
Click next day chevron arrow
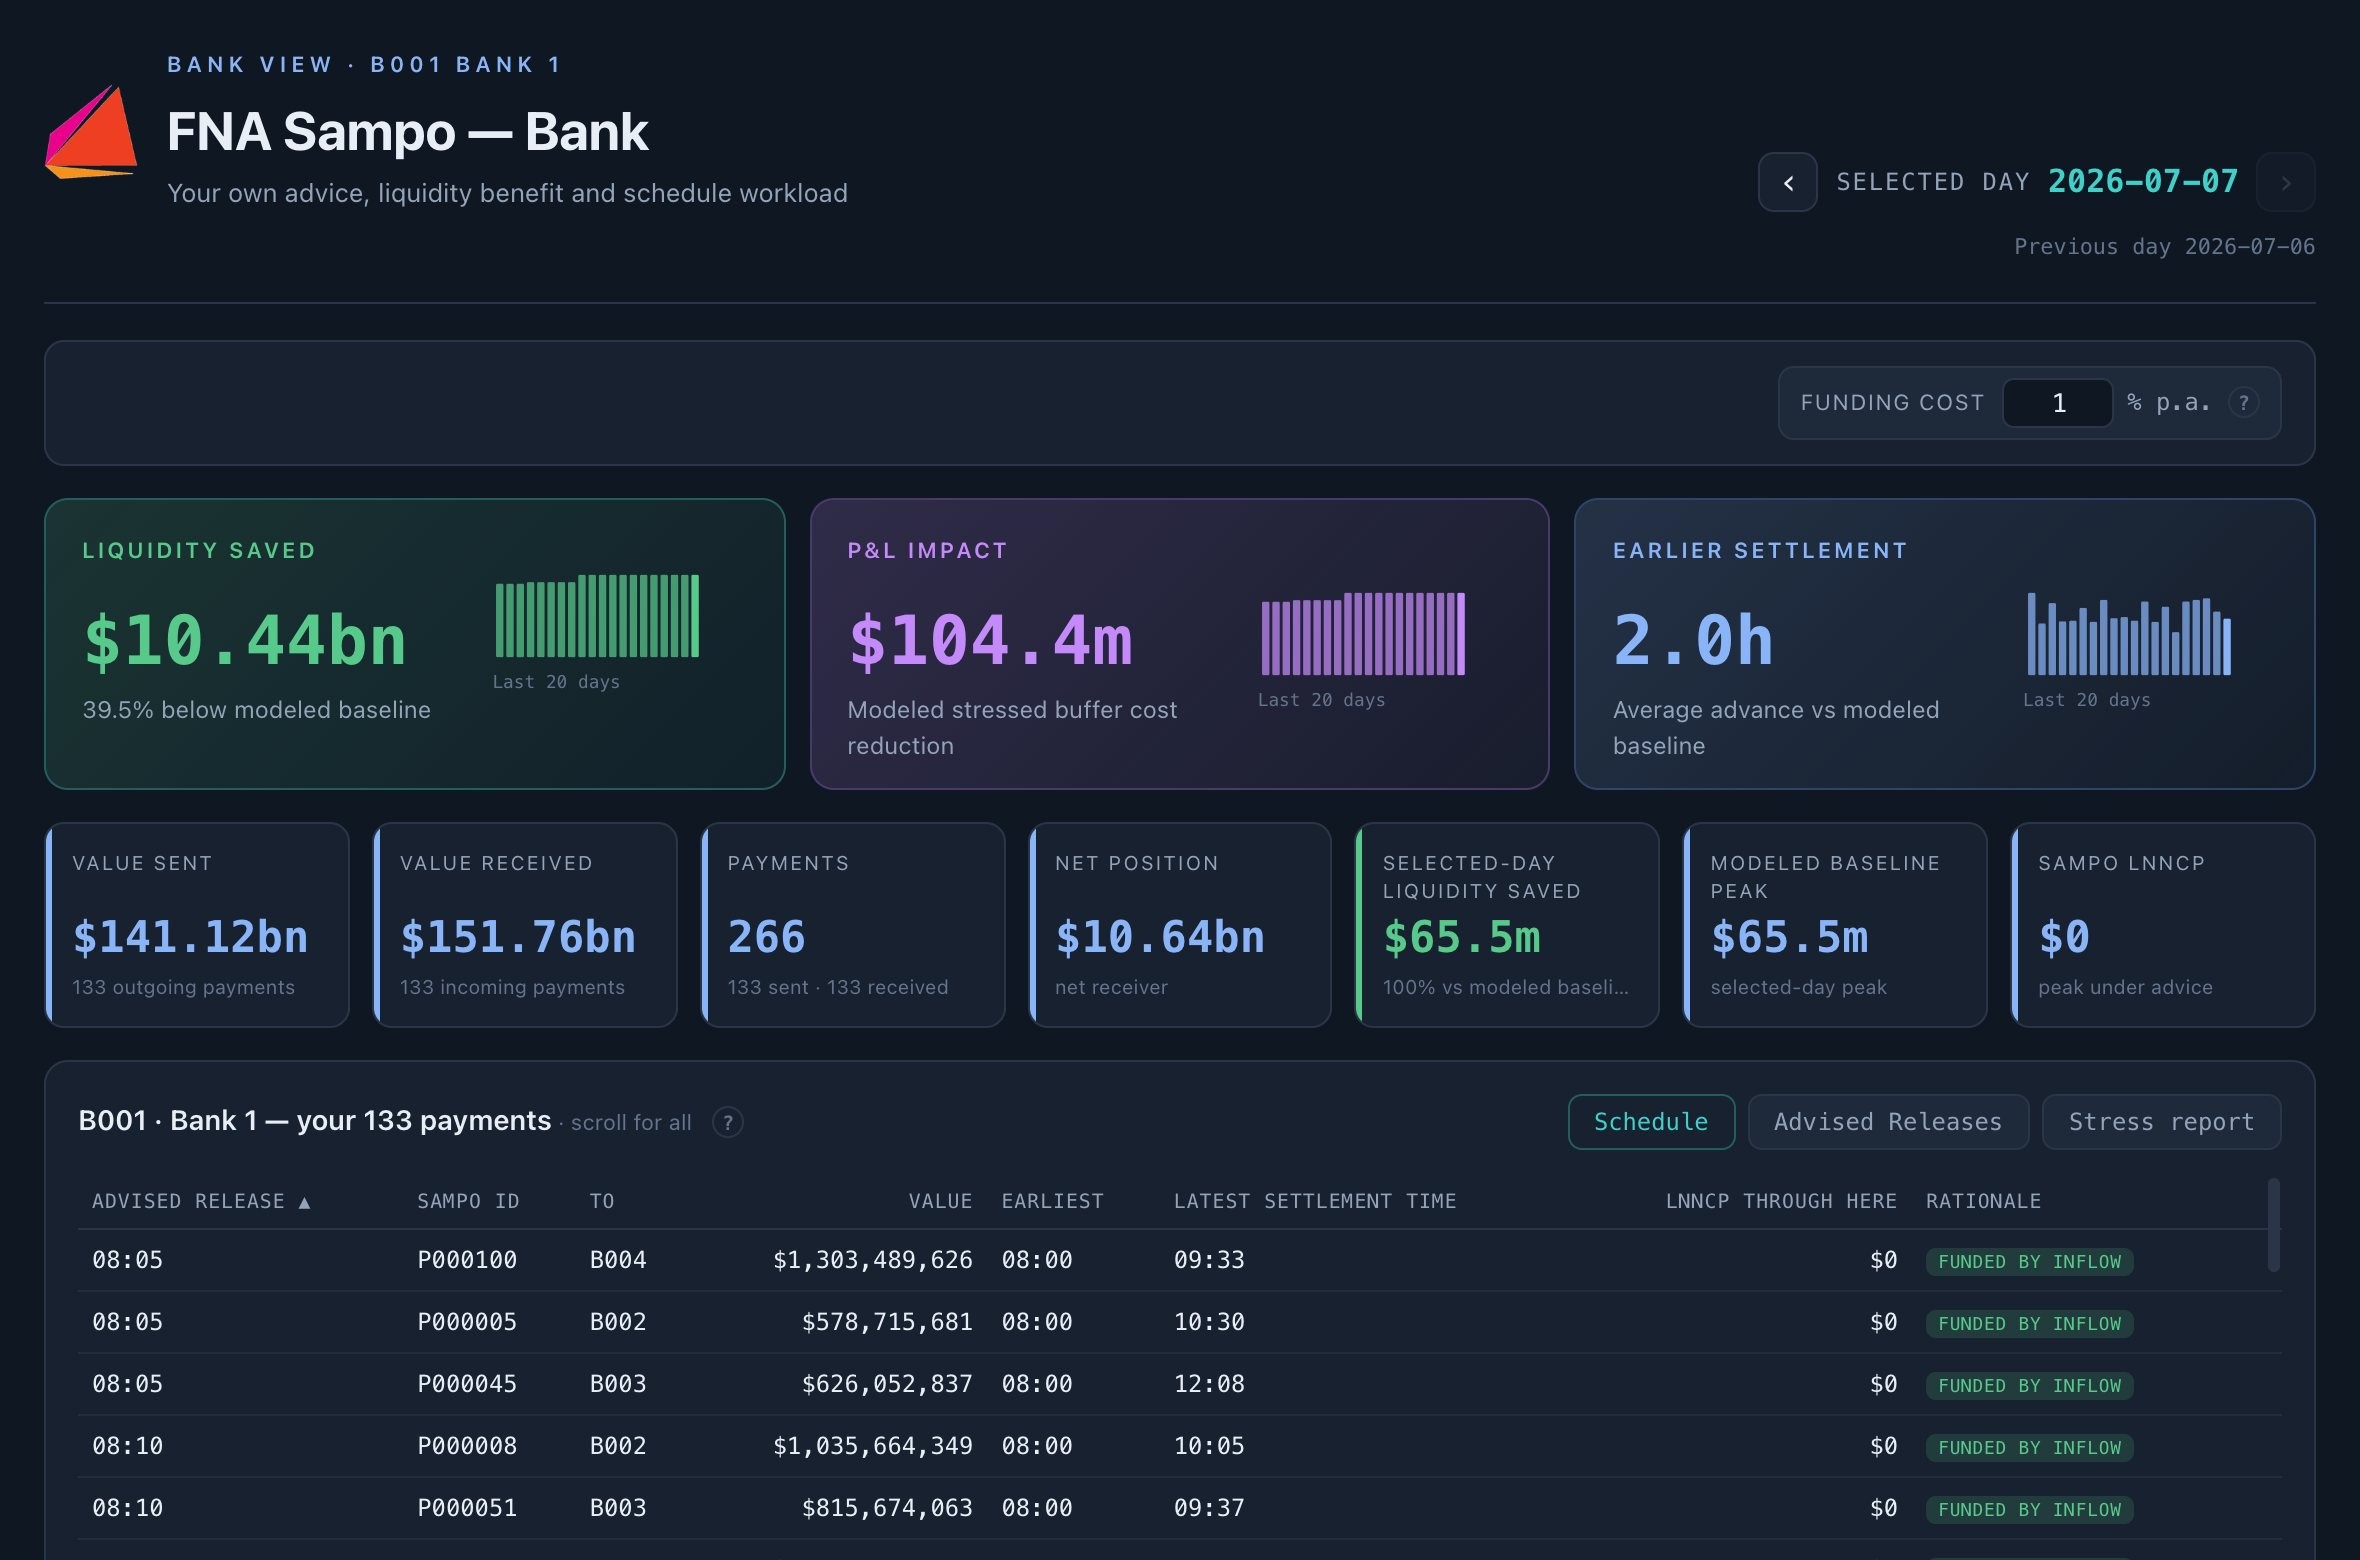point(2285,182)
